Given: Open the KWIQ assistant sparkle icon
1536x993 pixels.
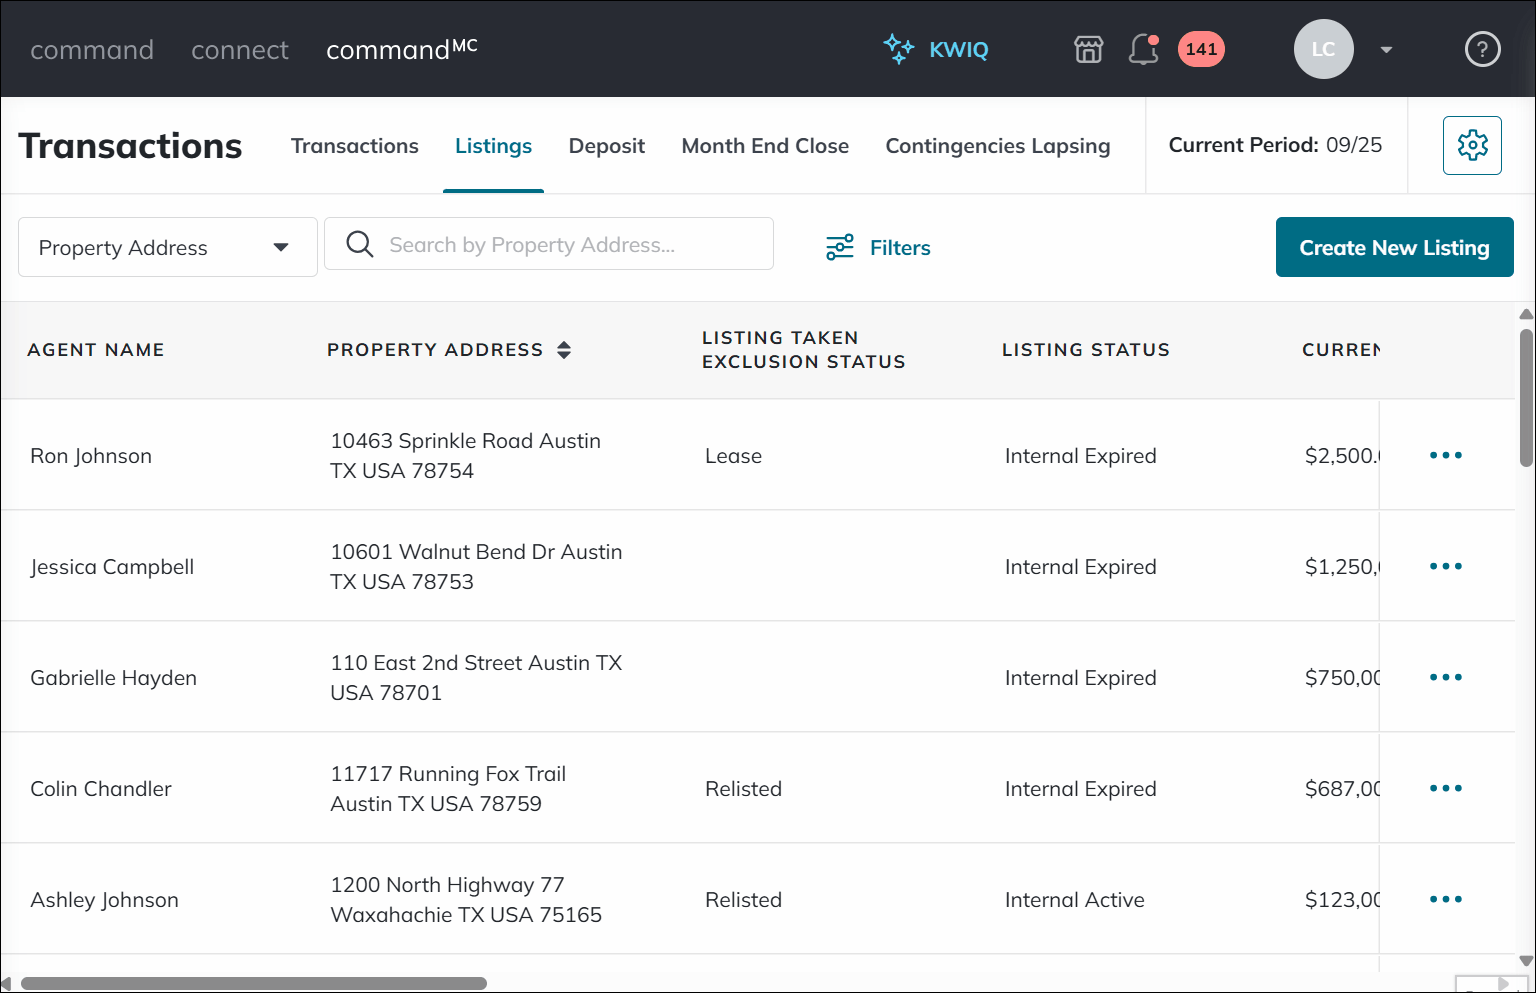Looking at the screenshot, I should click(898, 49).
